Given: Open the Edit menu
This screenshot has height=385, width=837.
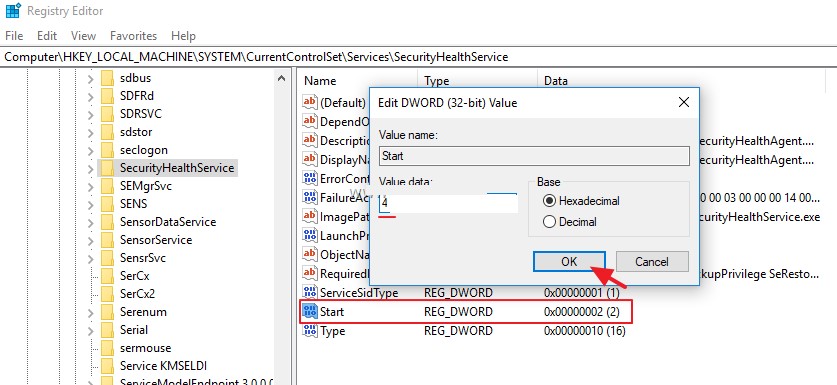Looking at the screenshot, I should click(x=47, y=36).
